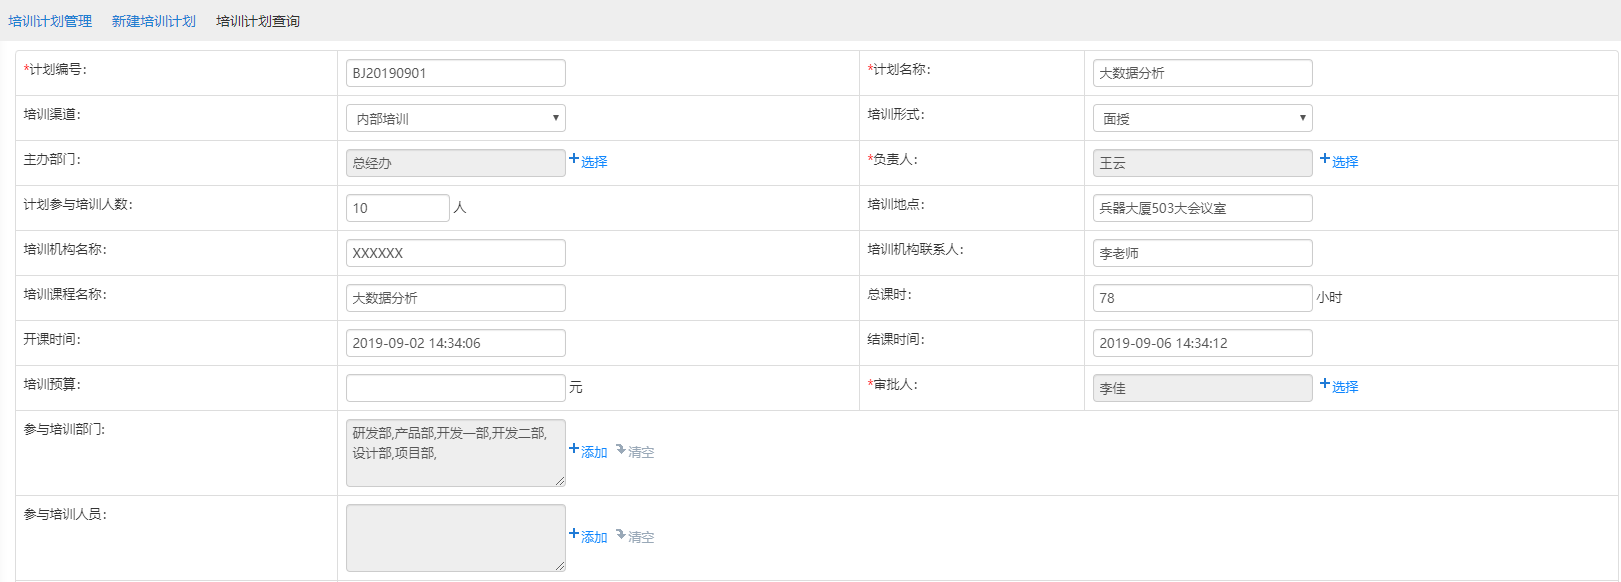The height and width of the screenshot is (582, 1621).
Task: Click 添加 plus icon for 参与培训部门
Action: [574, 450]
